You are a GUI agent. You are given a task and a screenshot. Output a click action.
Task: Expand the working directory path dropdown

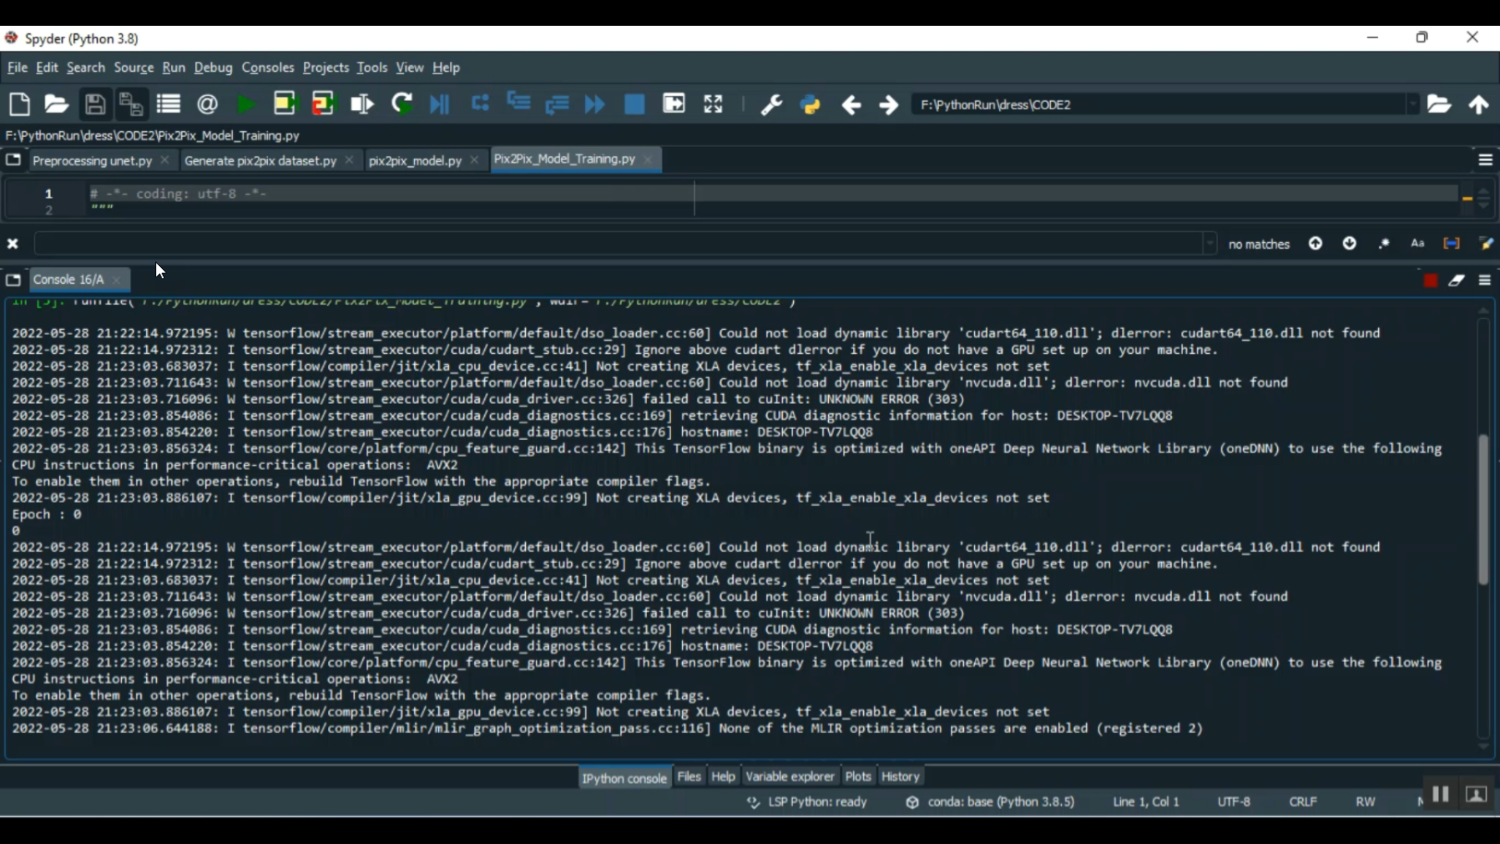click(1412, 105)
